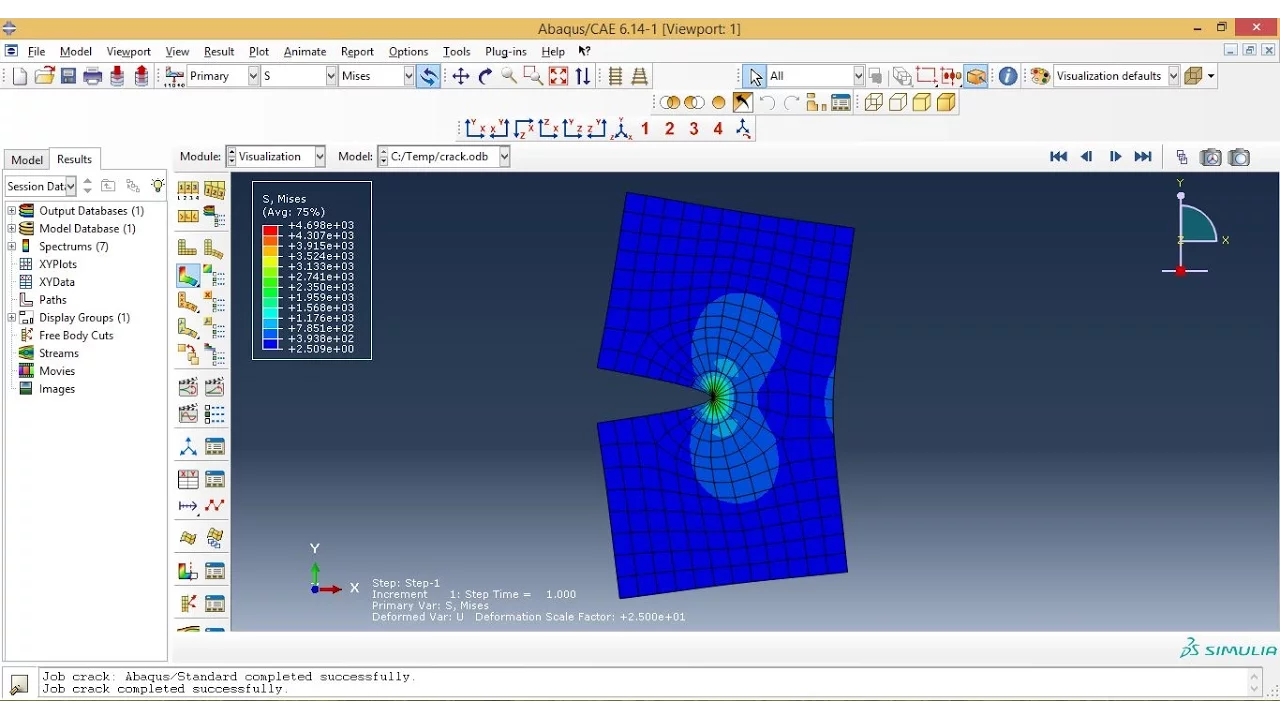Apply the first X-Y front view icon
The height and width of the screenshot is (720, 1280).
[475, 129]
